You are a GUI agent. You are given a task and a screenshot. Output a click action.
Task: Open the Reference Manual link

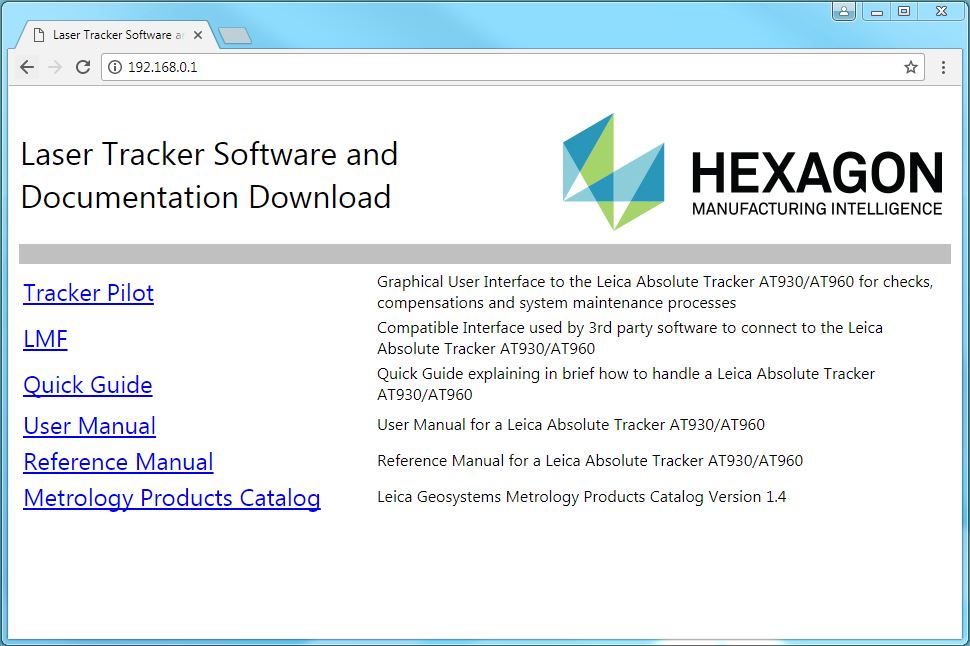coord(118,462)
